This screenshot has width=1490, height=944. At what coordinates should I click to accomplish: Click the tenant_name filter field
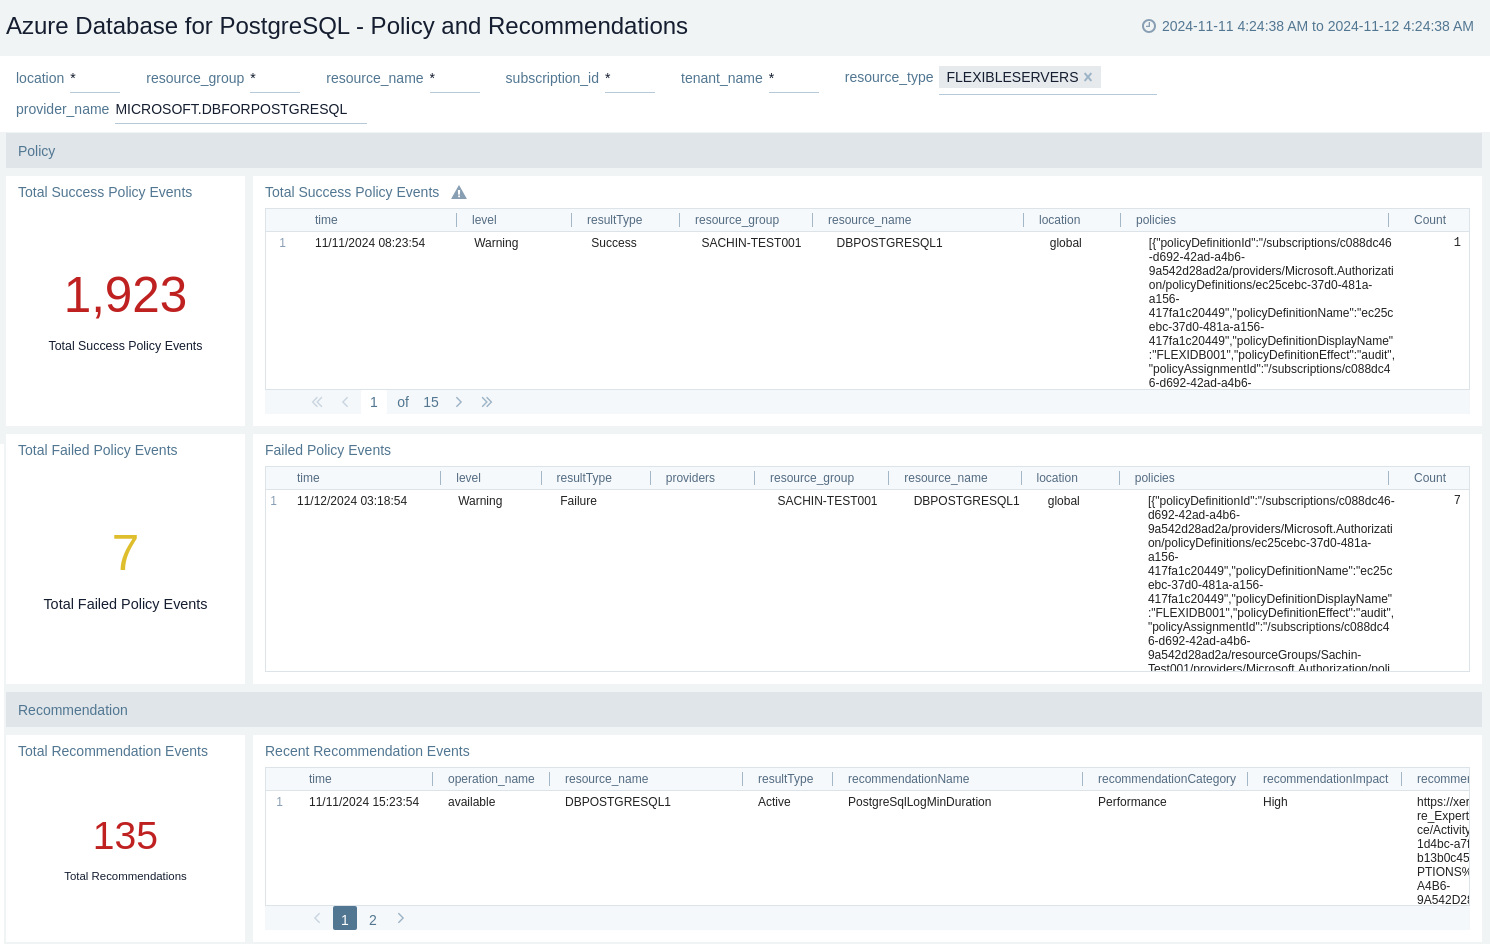[794, 78]
